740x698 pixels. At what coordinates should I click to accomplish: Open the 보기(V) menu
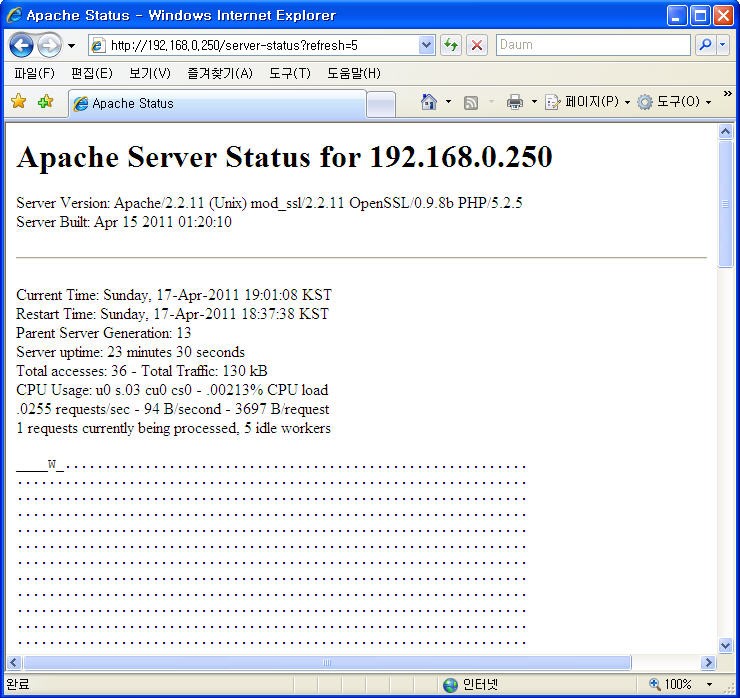point(150,73)
